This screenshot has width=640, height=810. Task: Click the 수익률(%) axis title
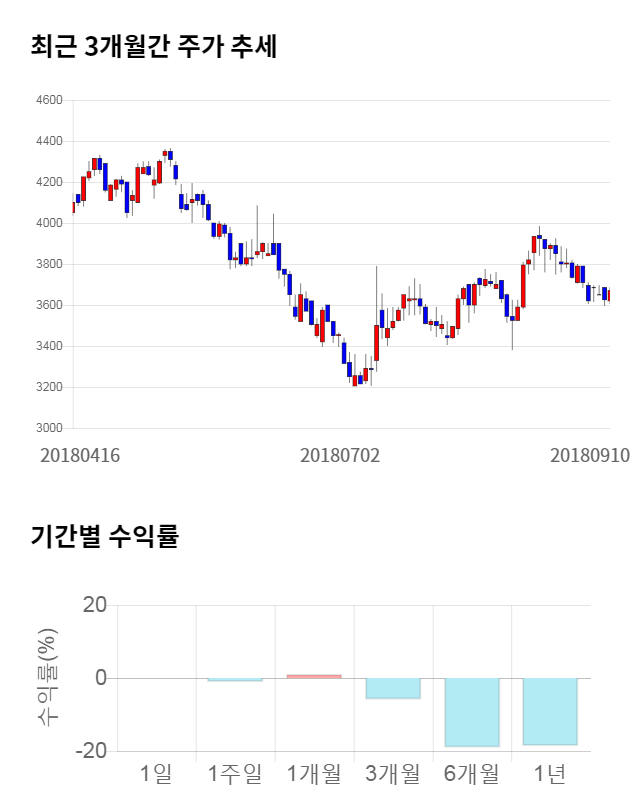(x=45, y=678)
